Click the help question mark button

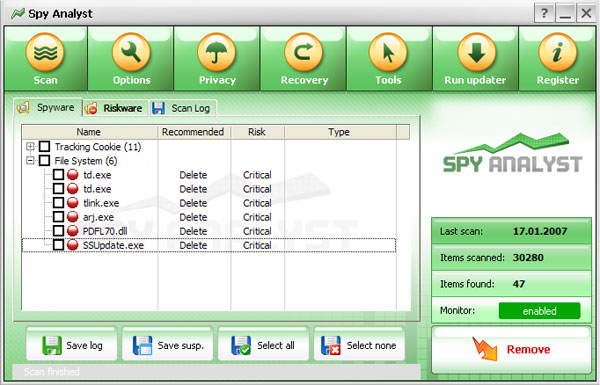click(544, 14)
